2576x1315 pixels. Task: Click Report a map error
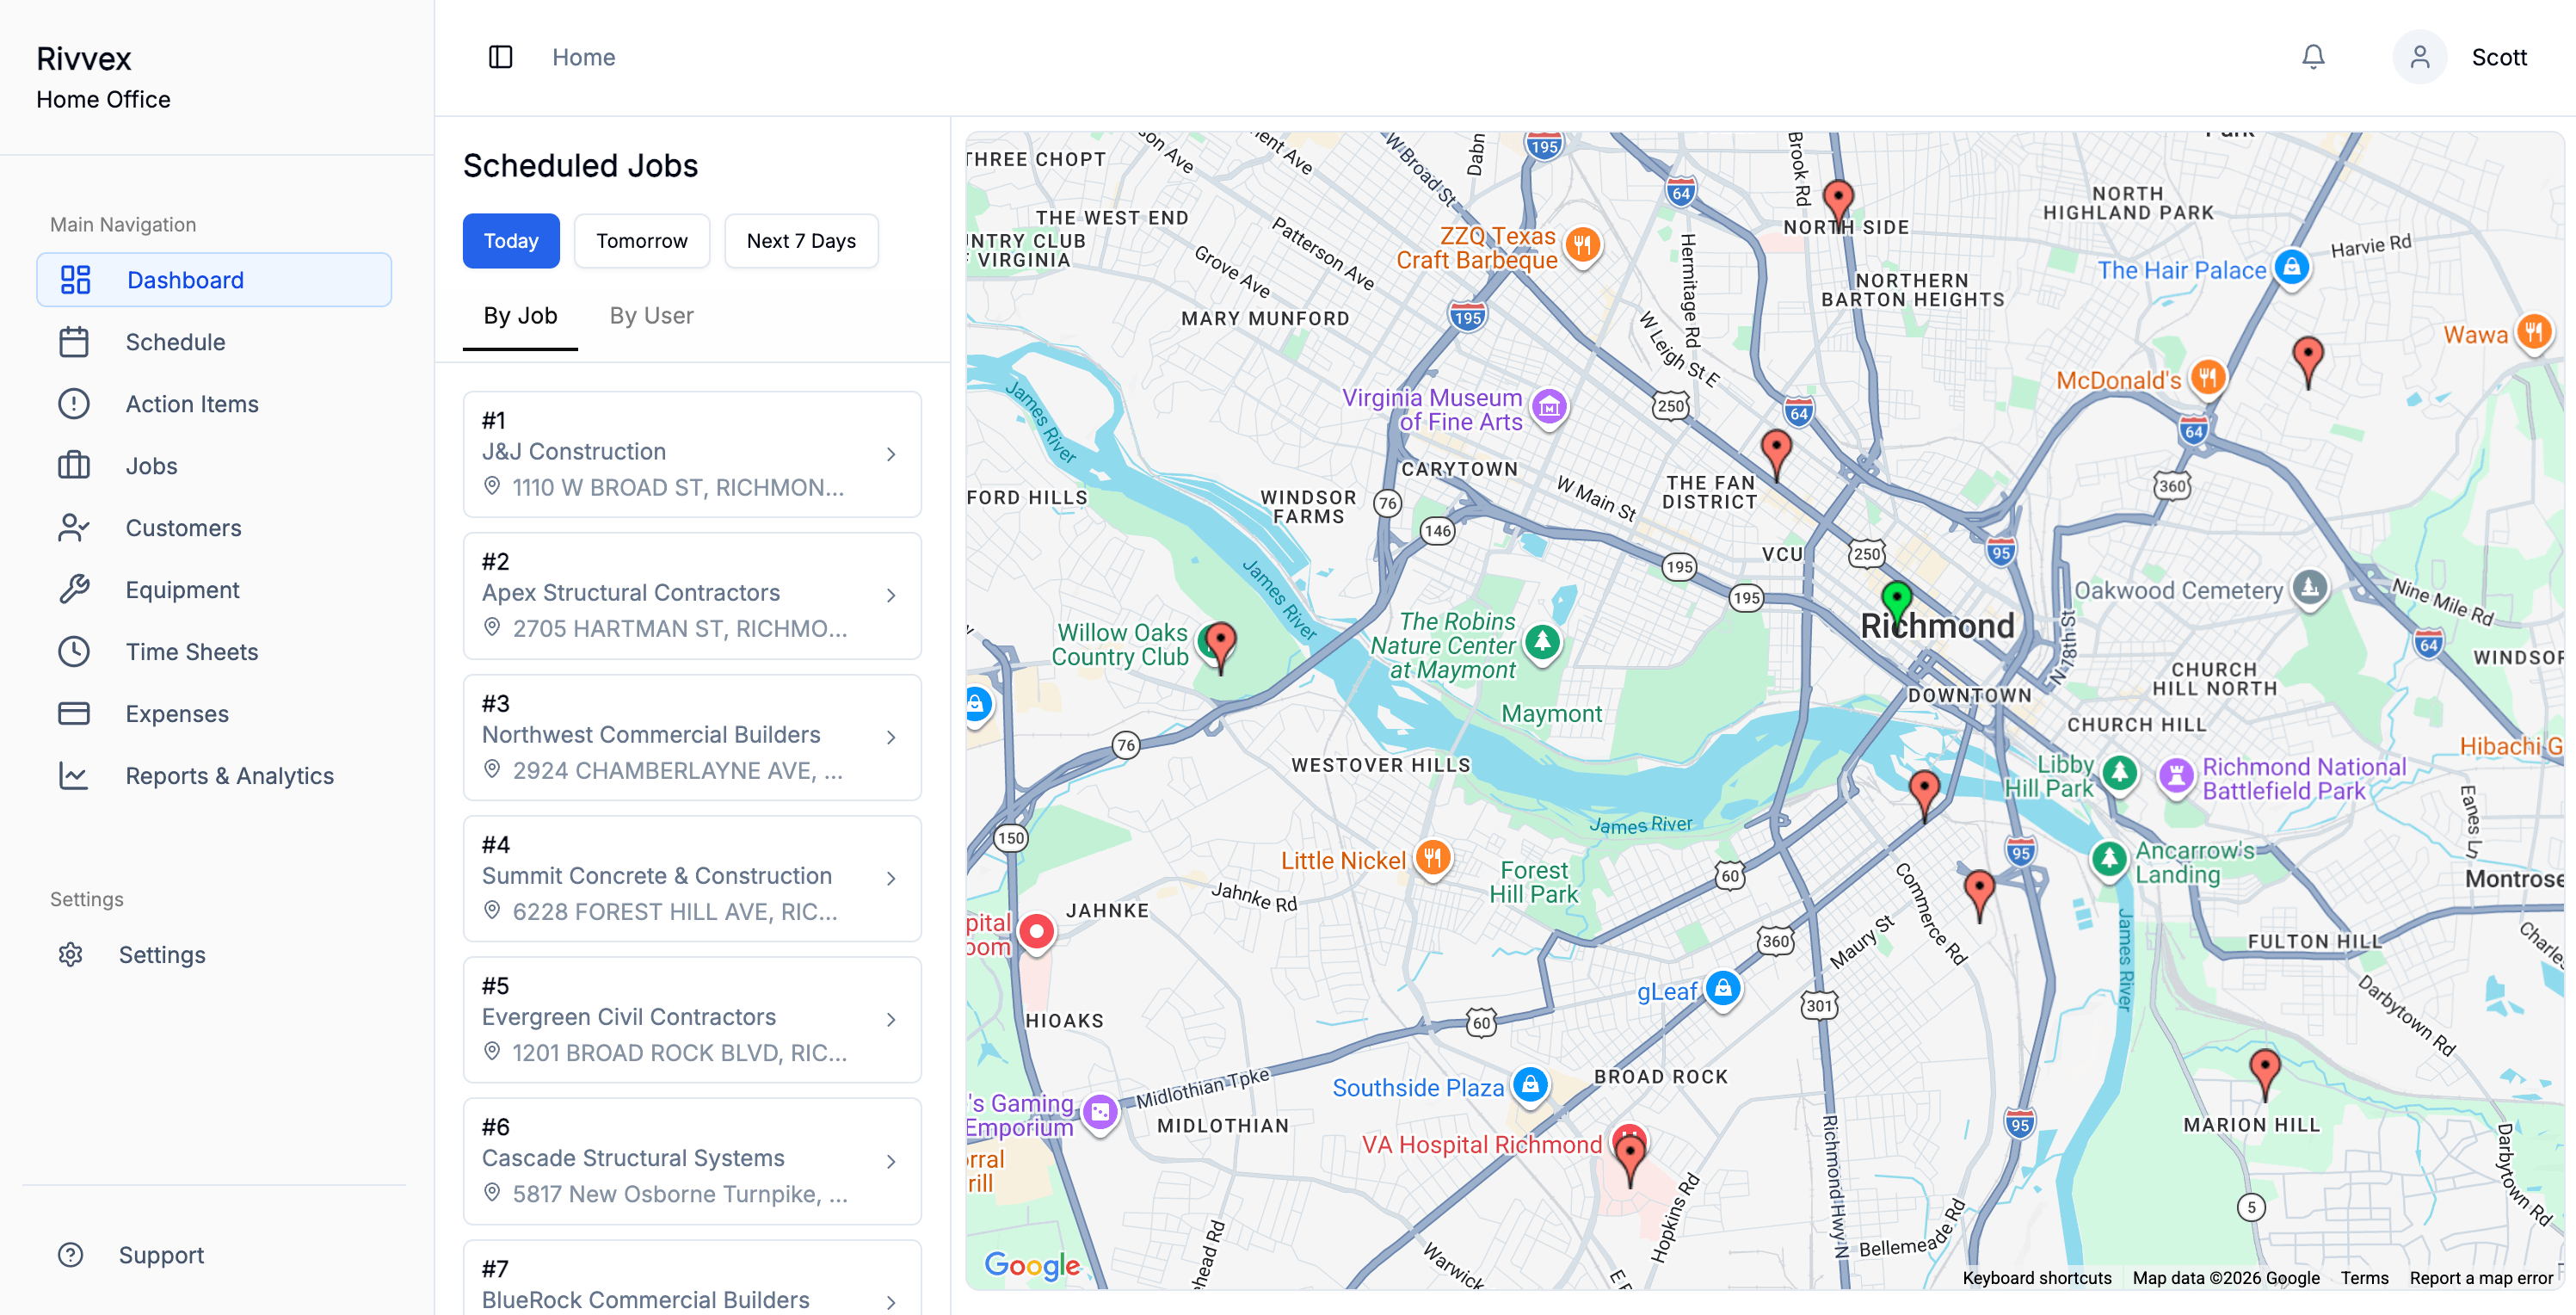2480,1277
